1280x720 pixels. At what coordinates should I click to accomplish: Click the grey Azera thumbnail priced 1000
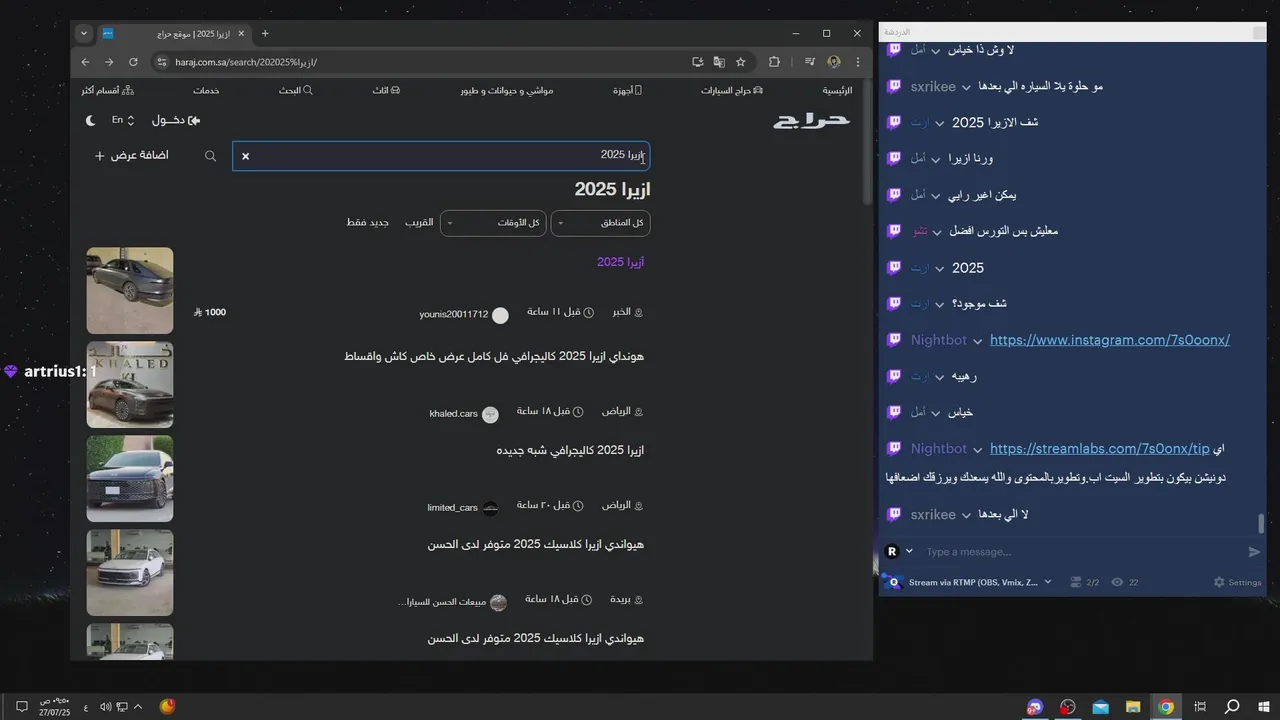130,291
